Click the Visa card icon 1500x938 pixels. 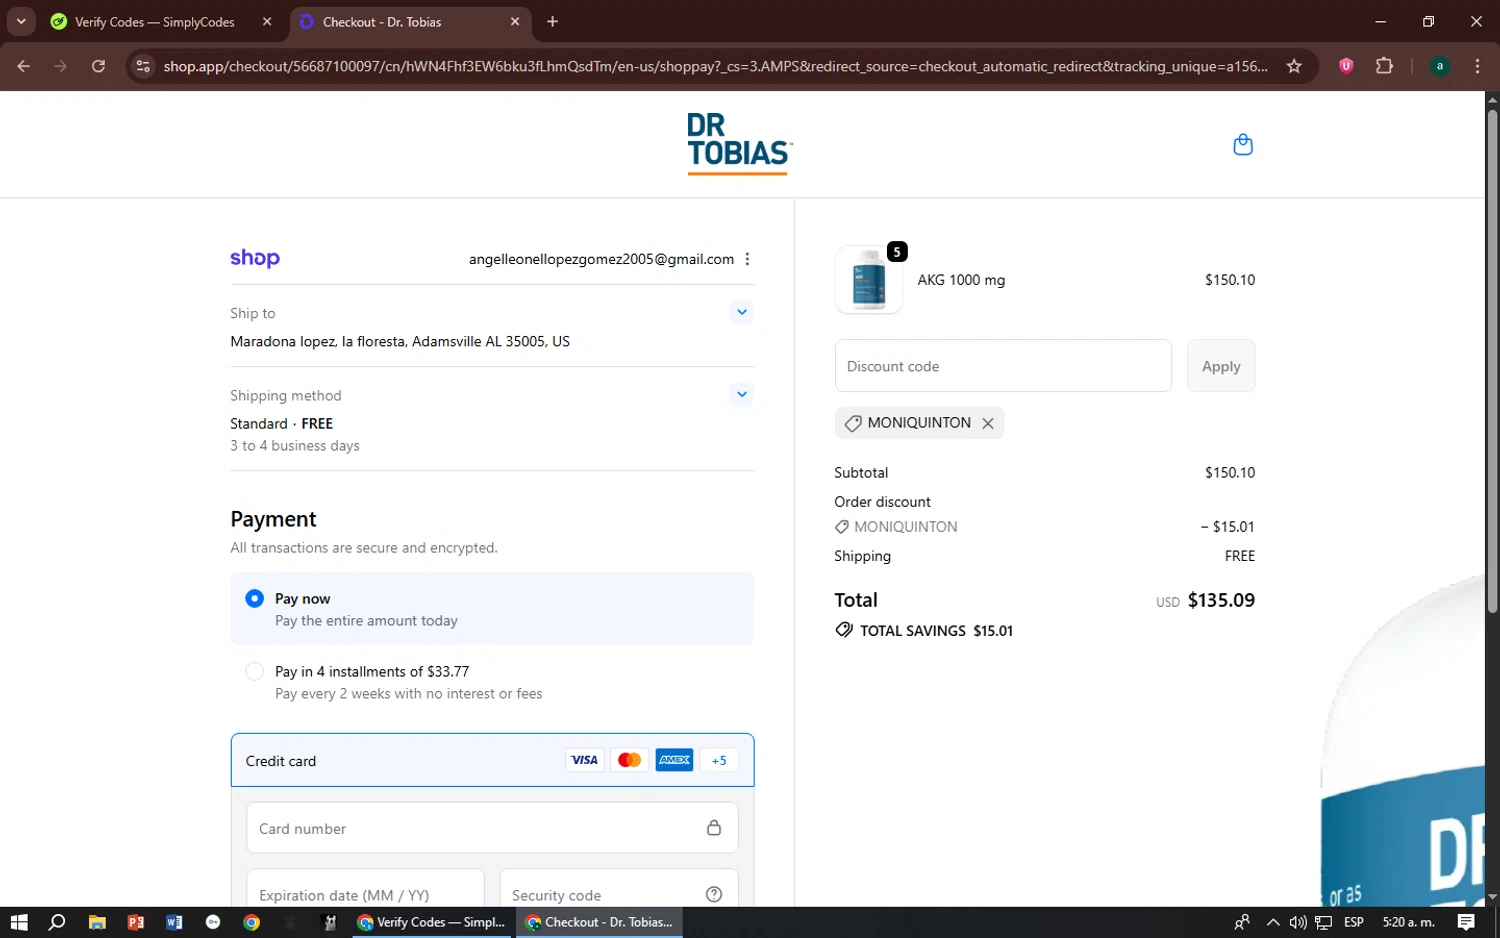[x=584, y=760]
